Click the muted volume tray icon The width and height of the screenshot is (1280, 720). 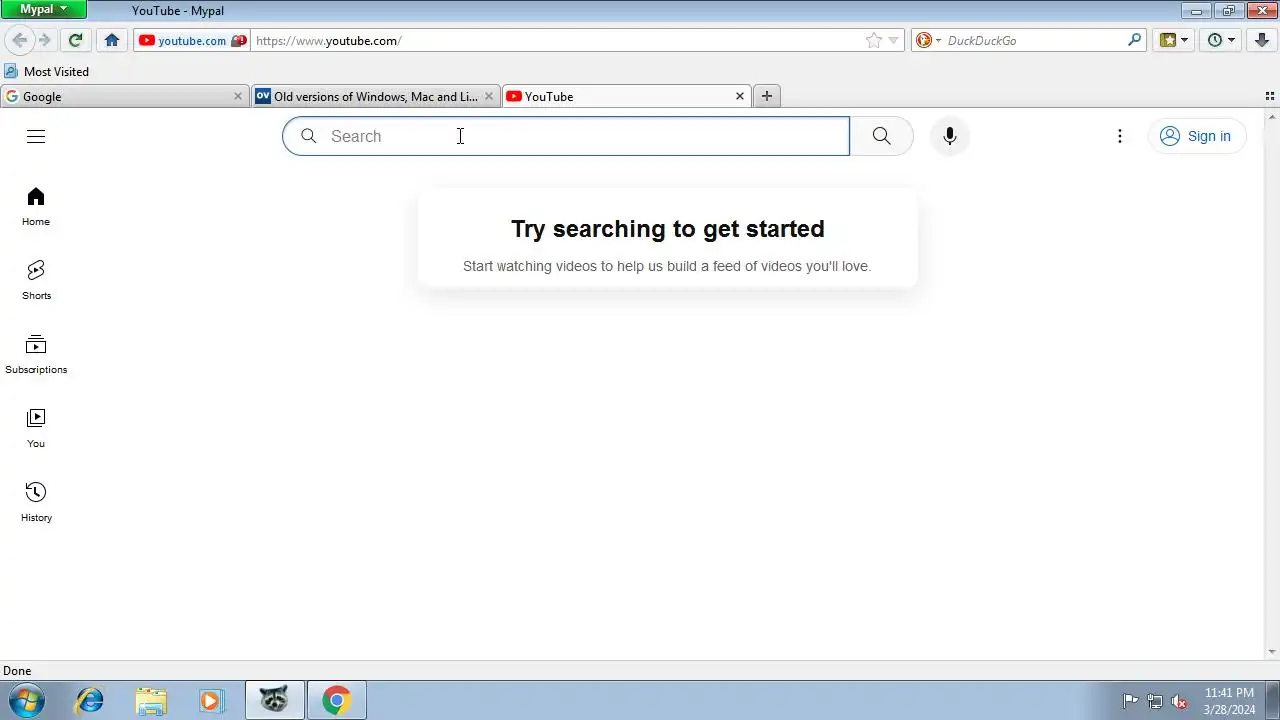1179,701
